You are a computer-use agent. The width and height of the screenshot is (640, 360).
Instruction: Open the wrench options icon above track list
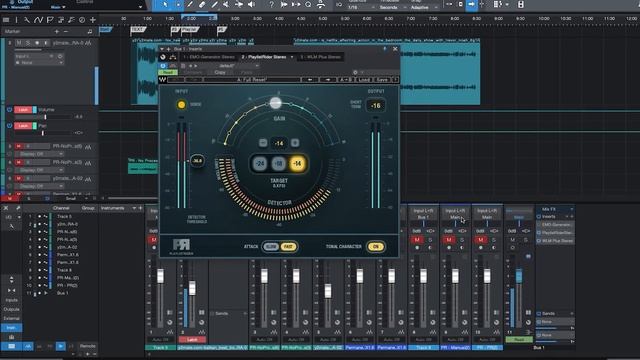[x=27, y=20]
